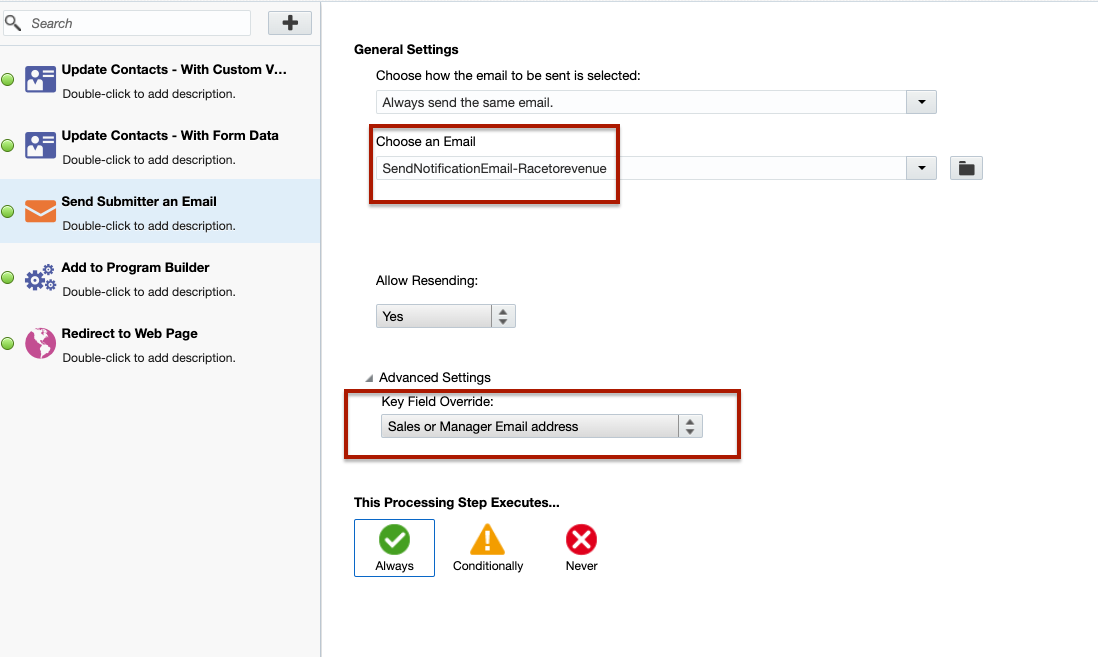Open the Allow Resending dropdown
Screen dimensions: 1098x657
coord(503,316)
